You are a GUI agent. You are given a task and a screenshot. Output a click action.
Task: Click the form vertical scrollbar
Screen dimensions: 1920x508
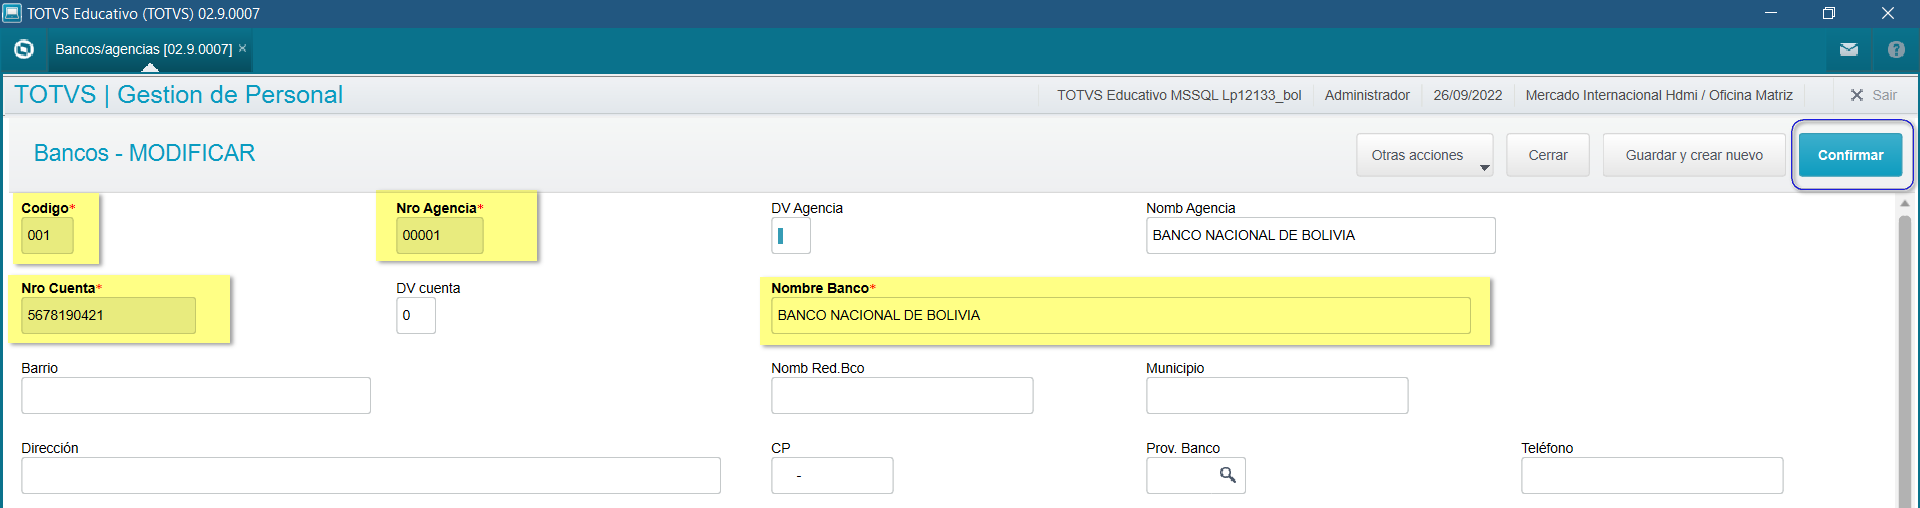click(1904, 360)
